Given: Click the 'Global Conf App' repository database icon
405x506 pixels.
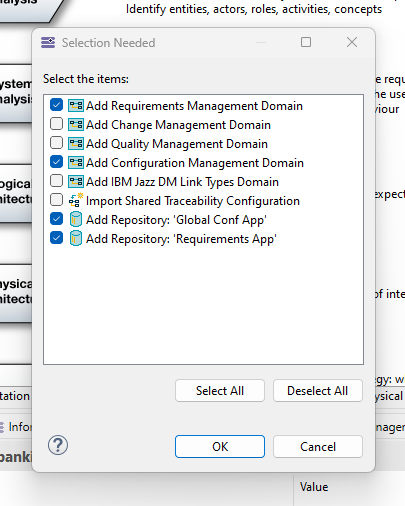Looking at the screenshot, I should pos(76,219).
